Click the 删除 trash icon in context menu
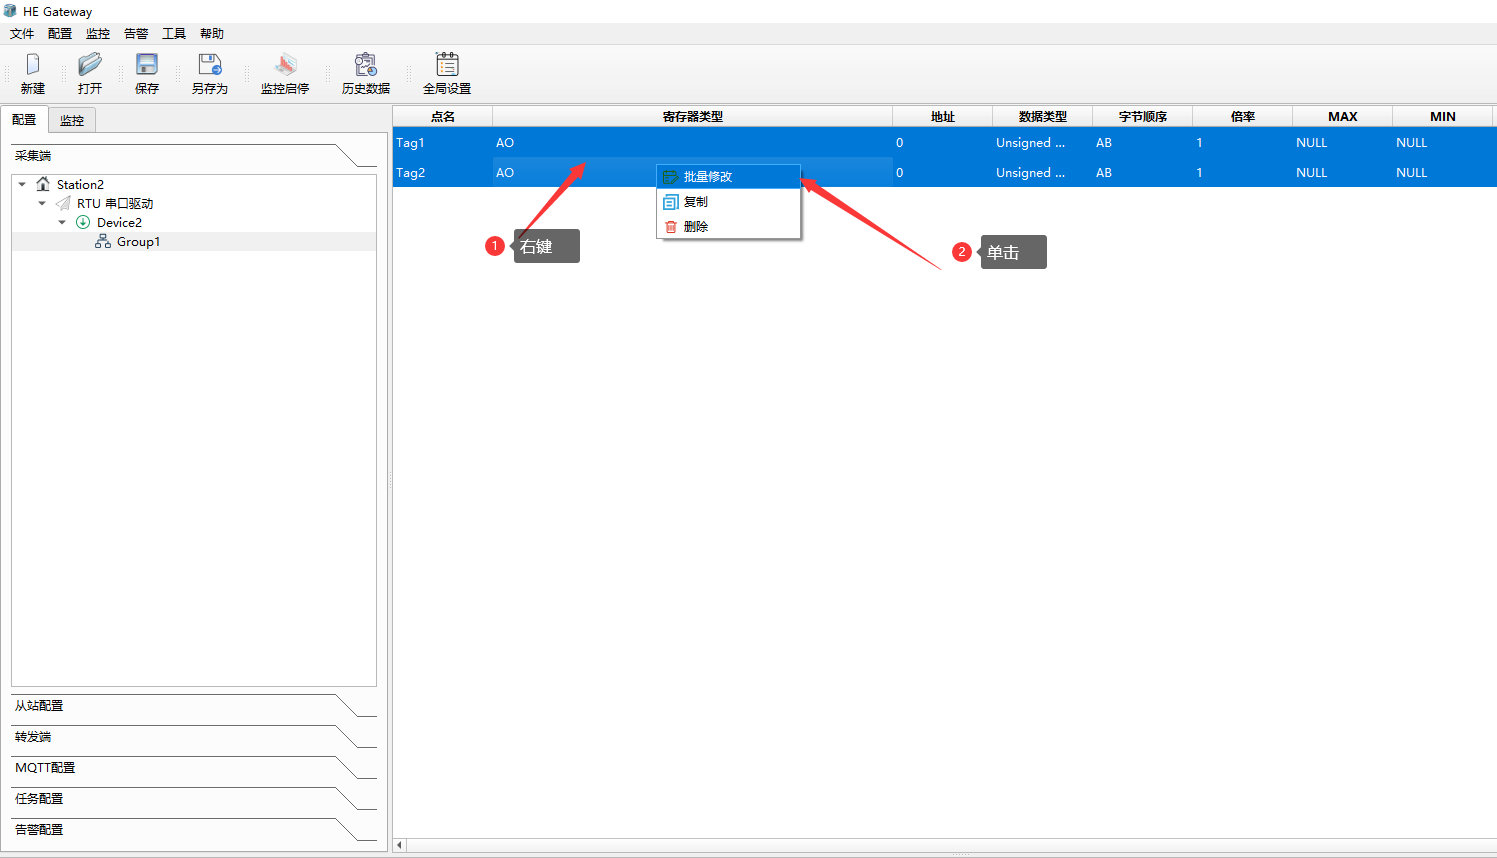1497x858 pixels. tap(671, 227)
